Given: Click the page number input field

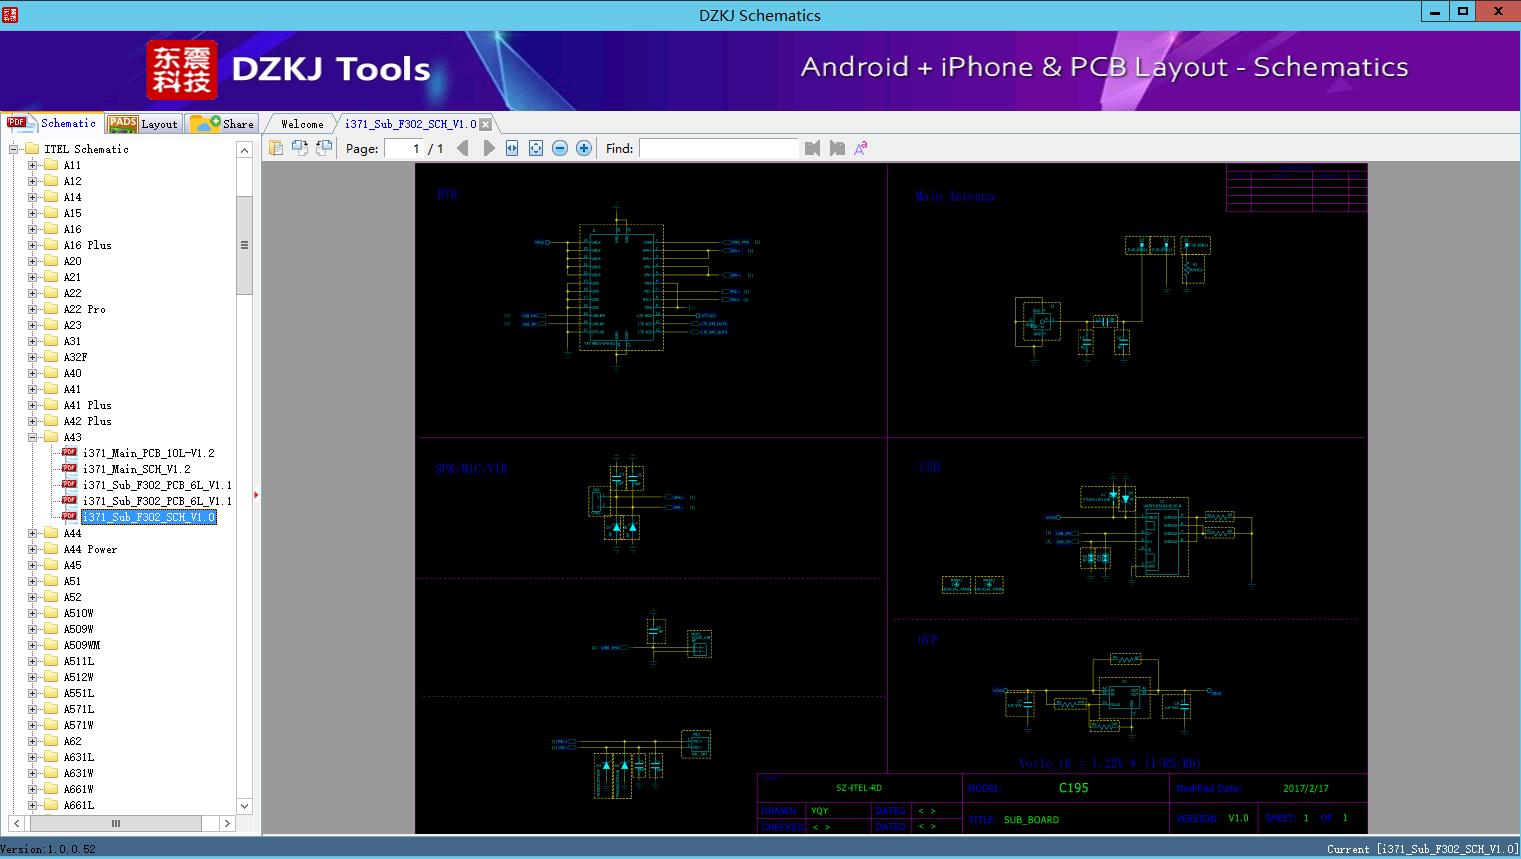Looking at the screenshot, I should [x=404, y=148].
